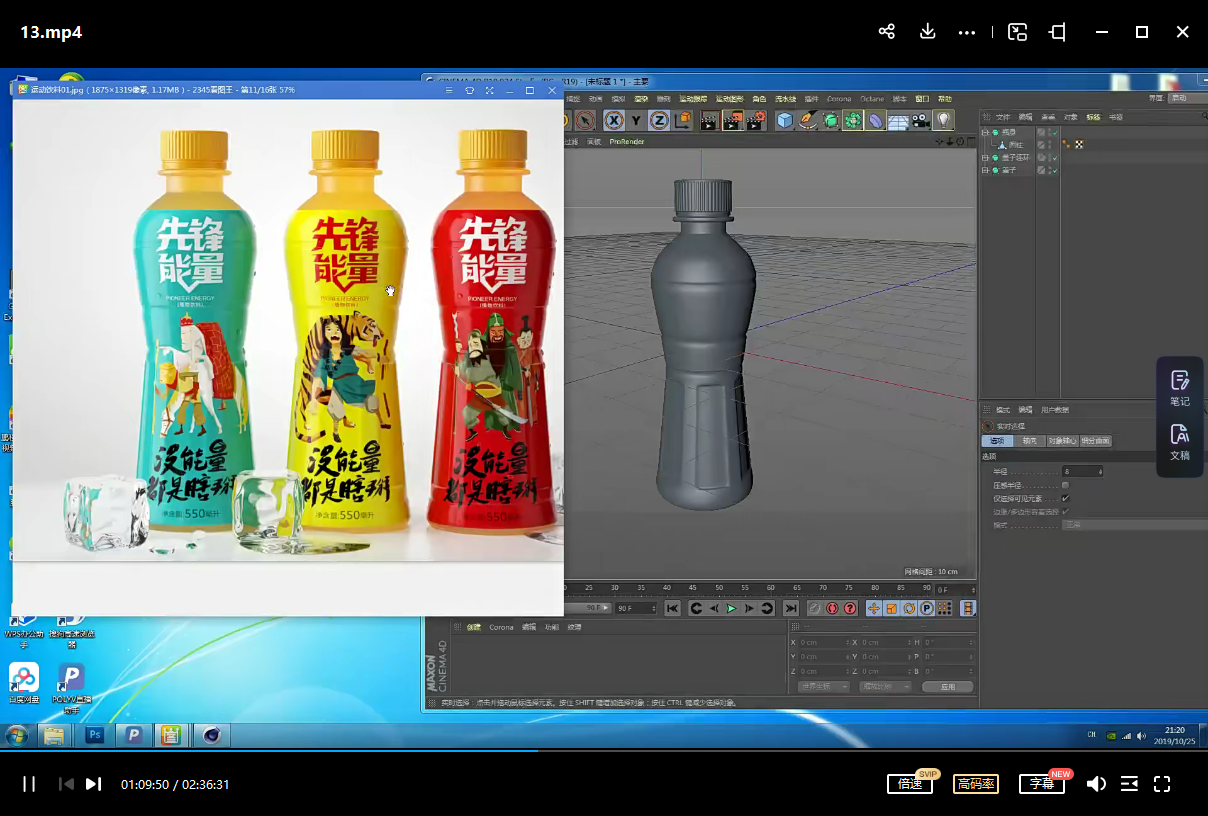Viewport: 1208px width, 816px height.
Task: Toggle 压感半径 checkbox
Action: 1065,485
